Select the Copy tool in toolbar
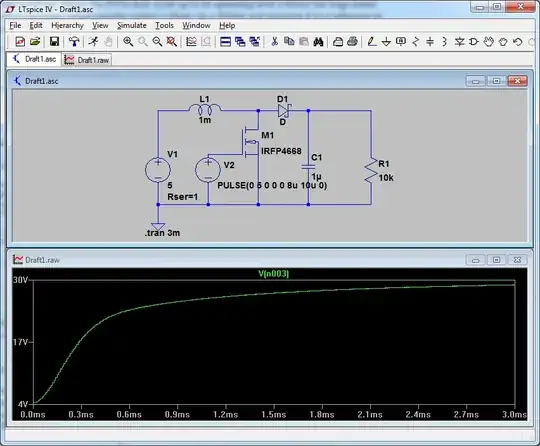 pos(289,42)
